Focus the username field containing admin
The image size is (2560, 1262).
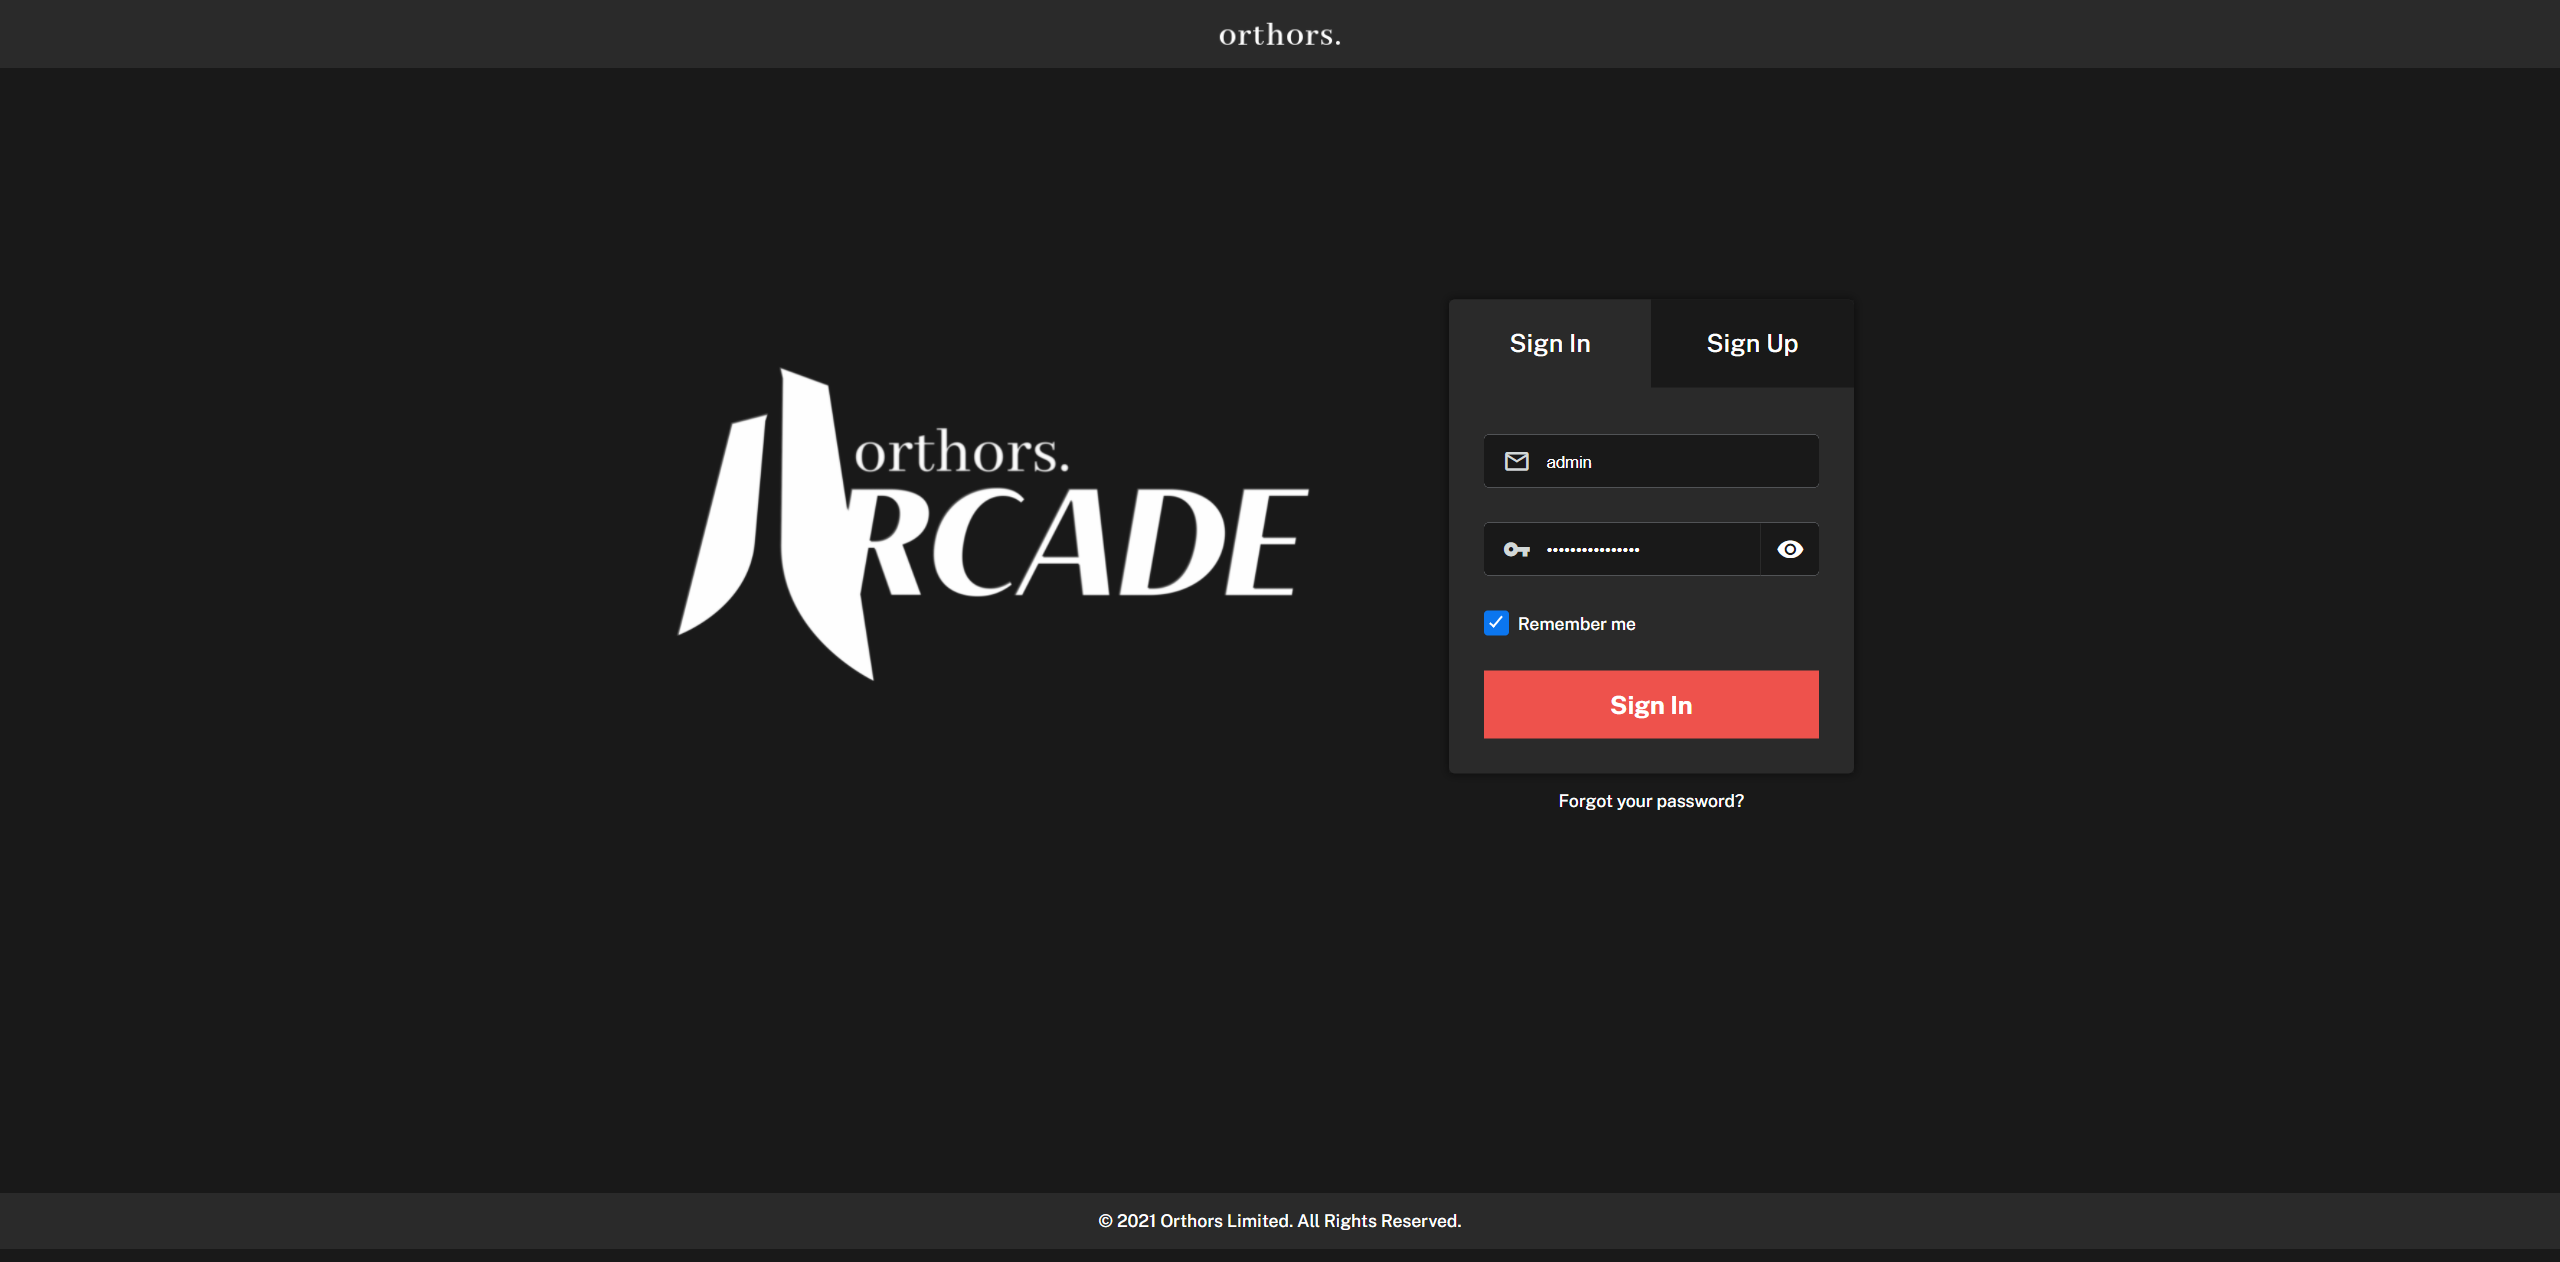(1651, 461)
